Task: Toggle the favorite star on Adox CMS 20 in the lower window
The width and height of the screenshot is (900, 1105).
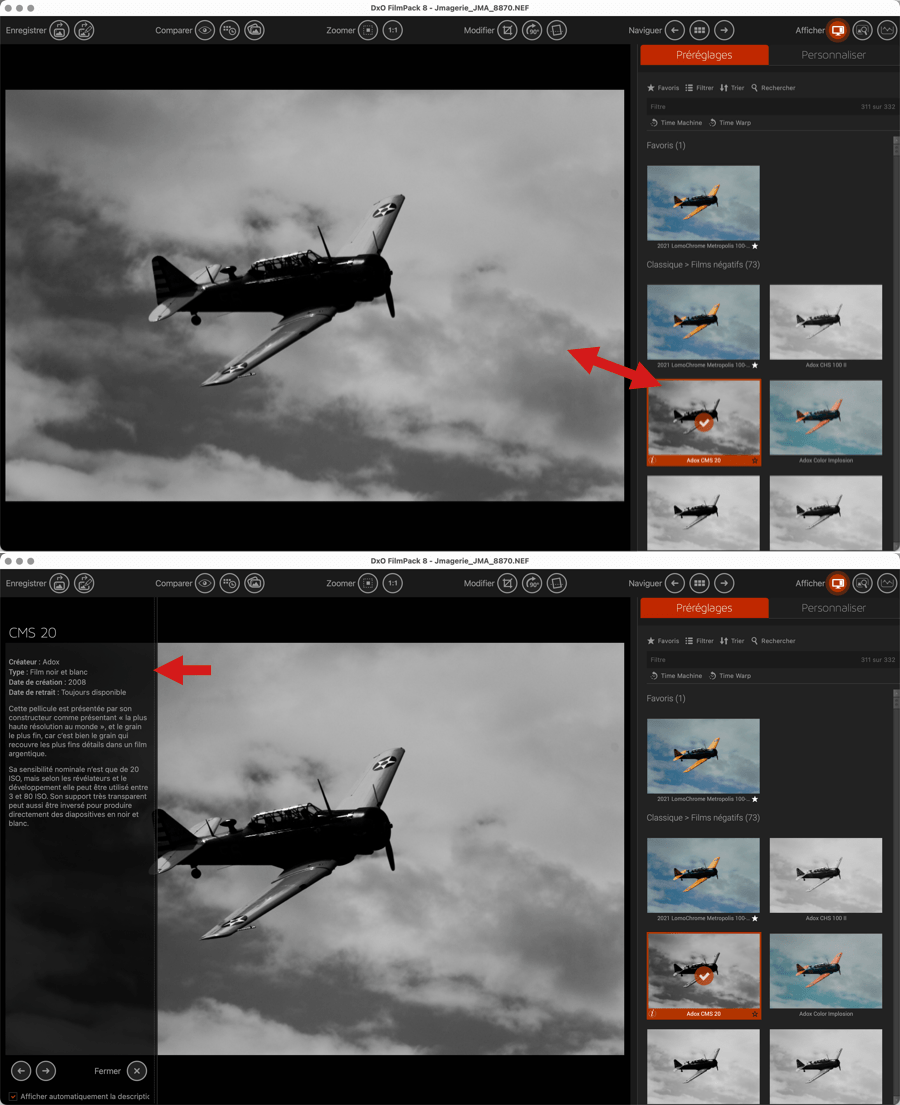Action: click(x=755, y=1014)
